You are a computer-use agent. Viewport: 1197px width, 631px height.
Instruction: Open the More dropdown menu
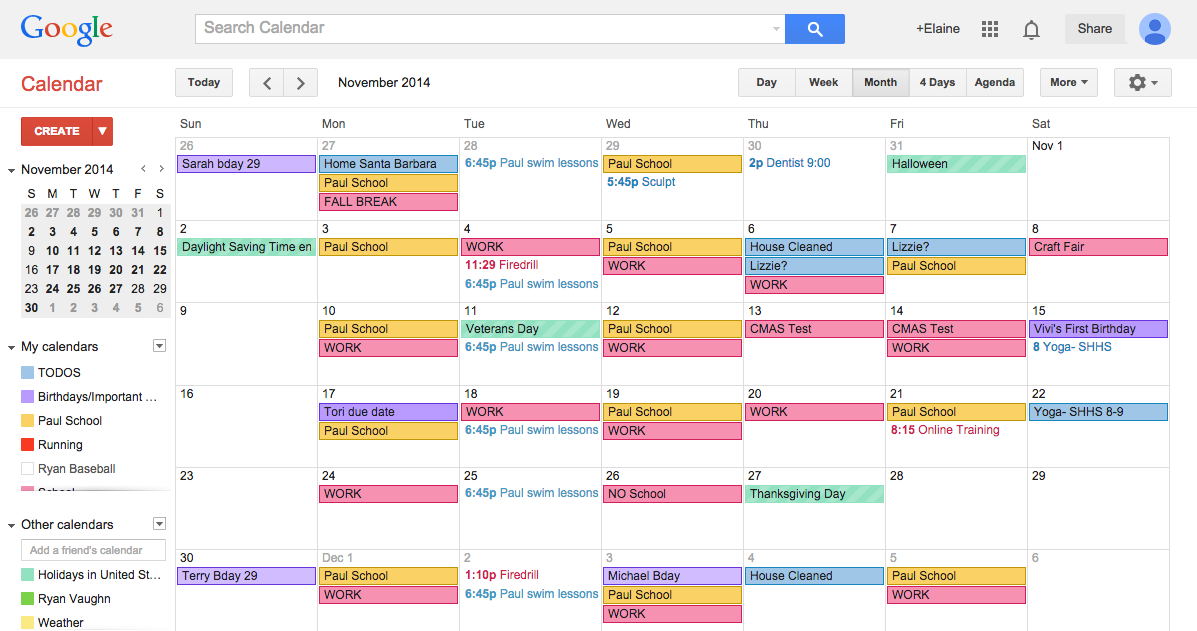(x=1069, y=82)
